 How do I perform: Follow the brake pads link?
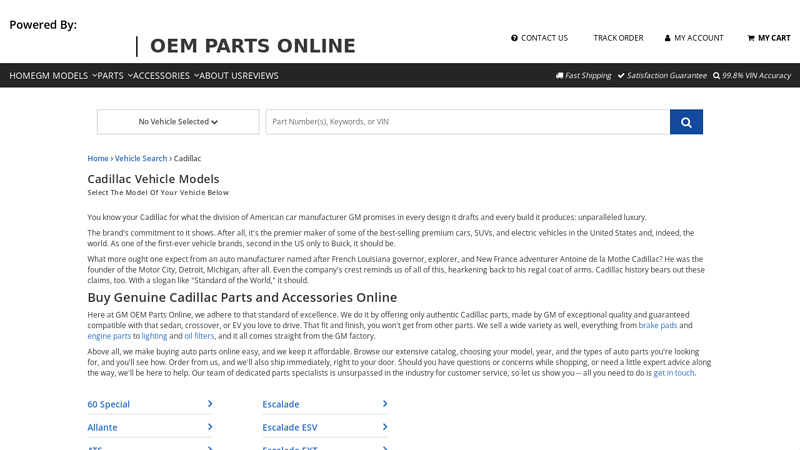click(658, 325)
